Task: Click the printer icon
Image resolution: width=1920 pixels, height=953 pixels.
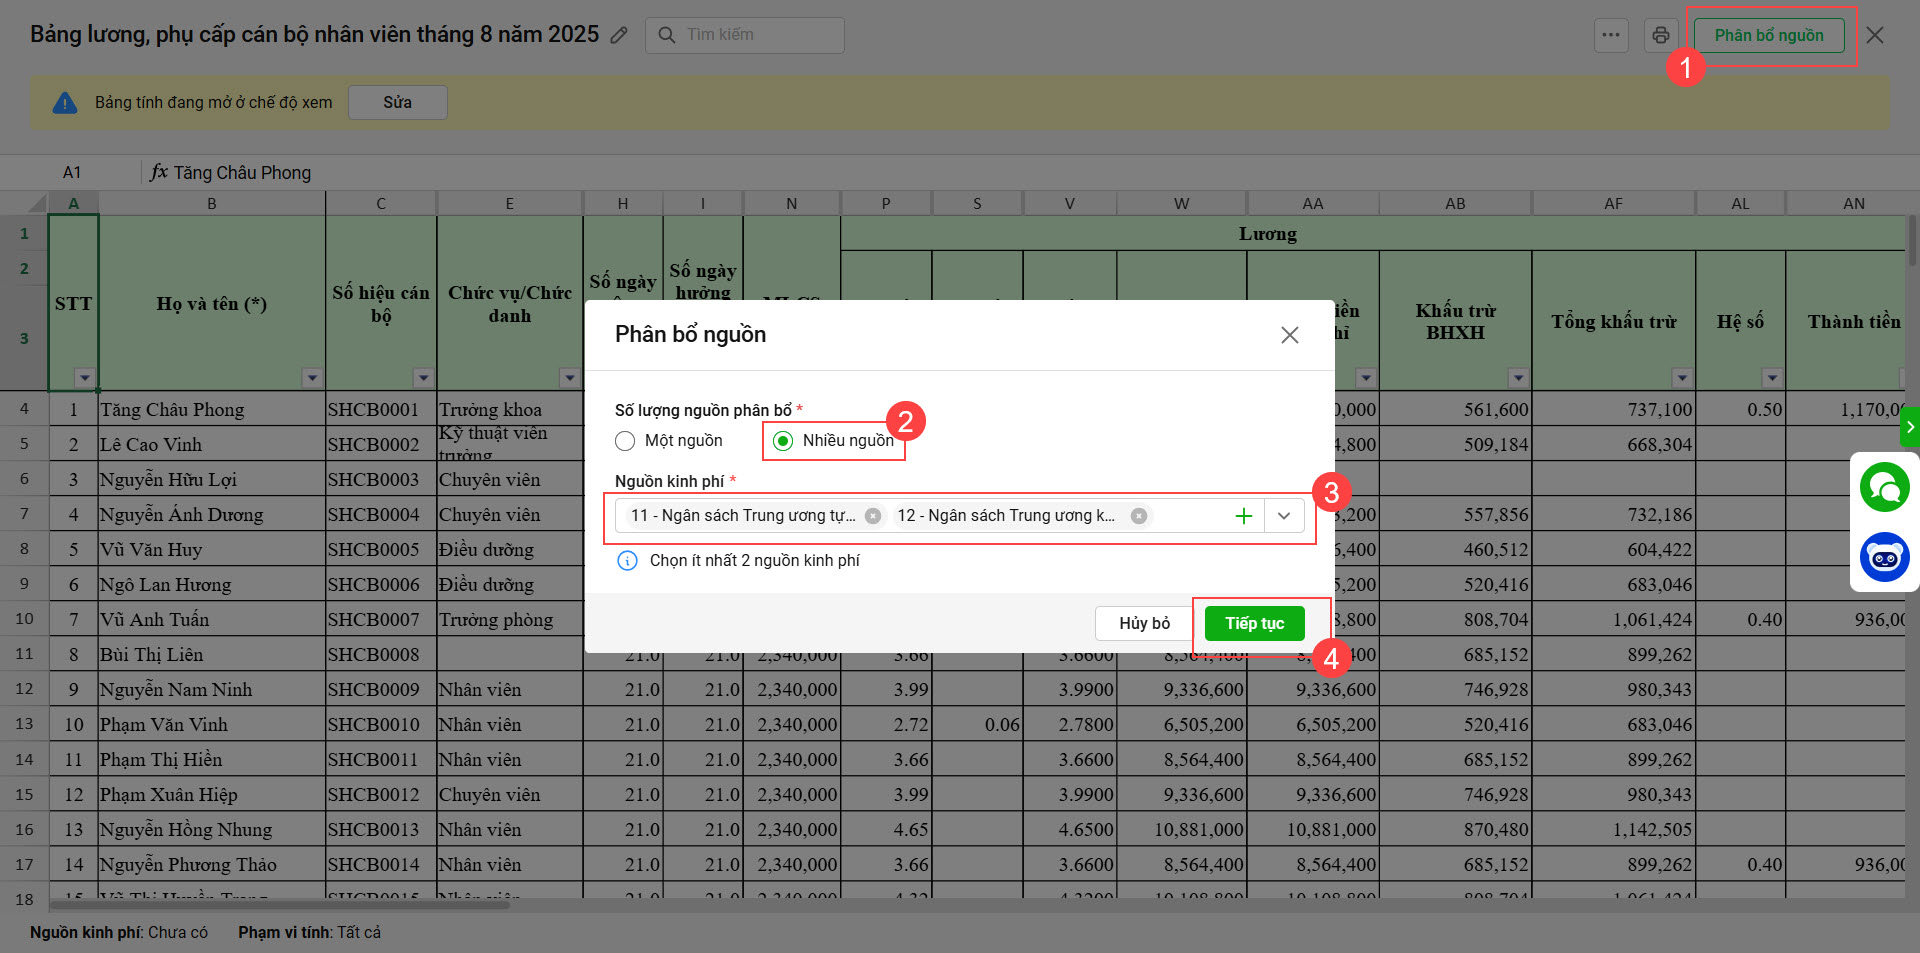Action: [x=1660, y=35]
